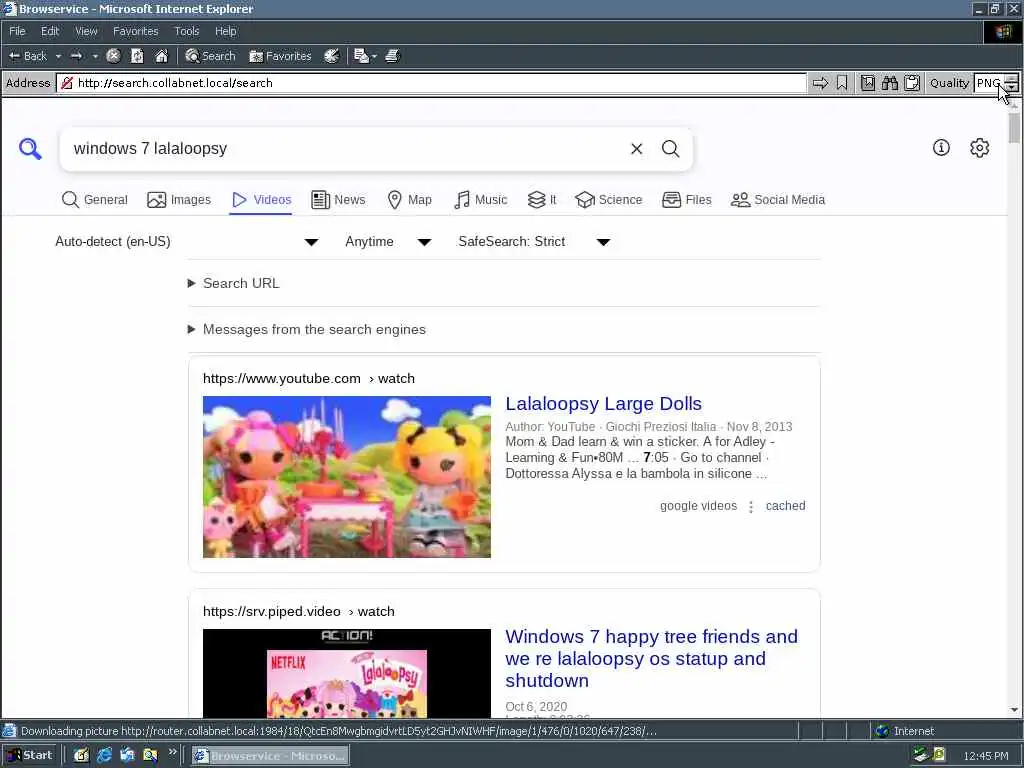This screenshot has width=1024, height=768.
Task: Click the bookmark icon beside address bar
Action: [x=842, y=83]
